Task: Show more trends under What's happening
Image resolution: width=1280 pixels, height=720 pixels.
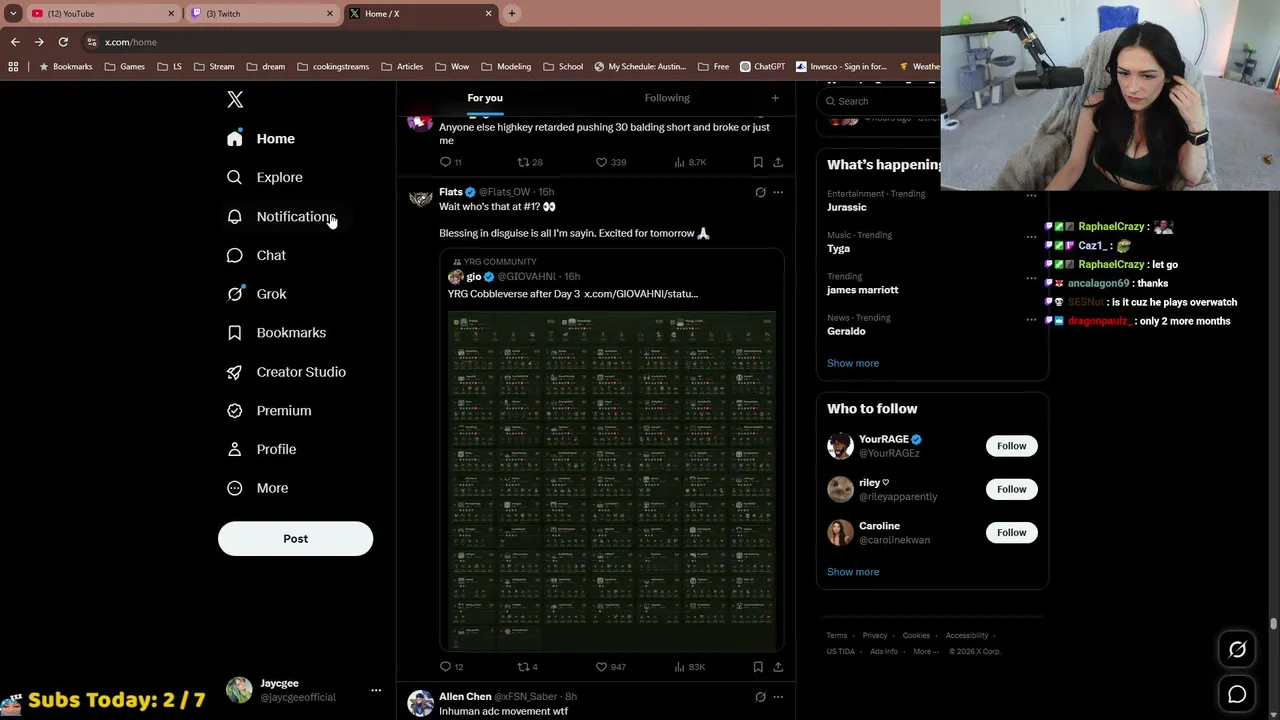Action: coord(853,363)
